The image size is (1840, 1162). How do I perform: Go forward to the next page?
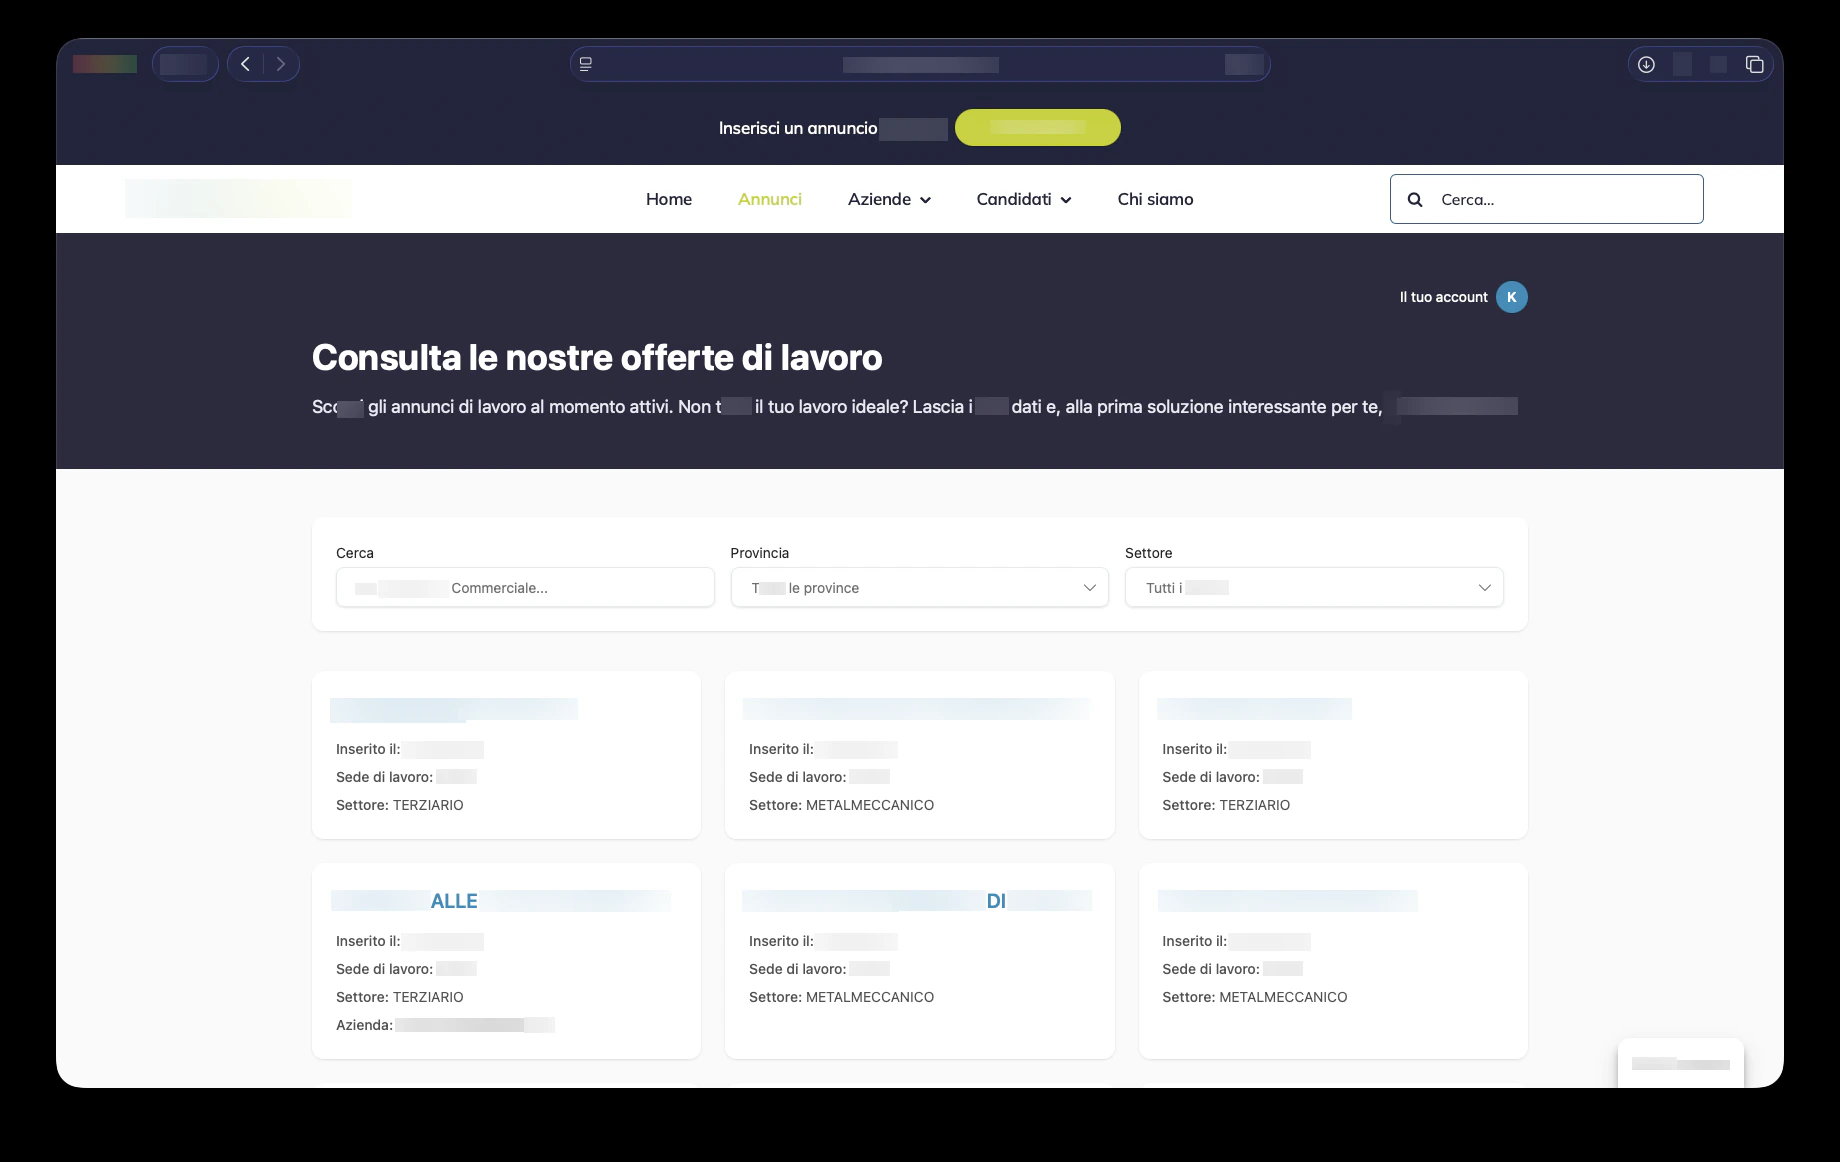[x=281, y=64]
